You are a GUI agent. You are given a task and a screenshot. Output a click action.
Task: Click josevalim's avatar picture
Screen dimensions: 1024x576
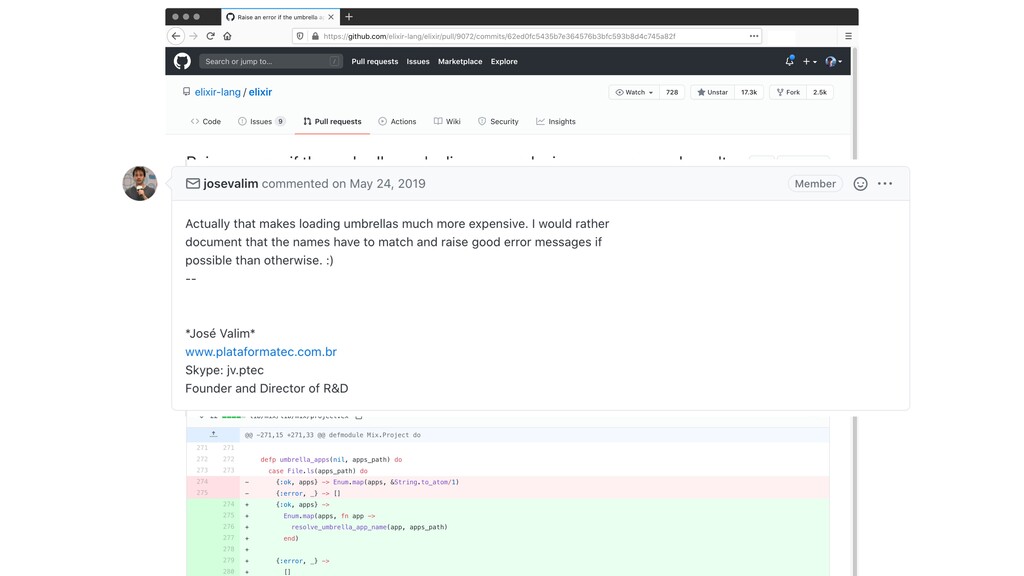pos(140,184)
